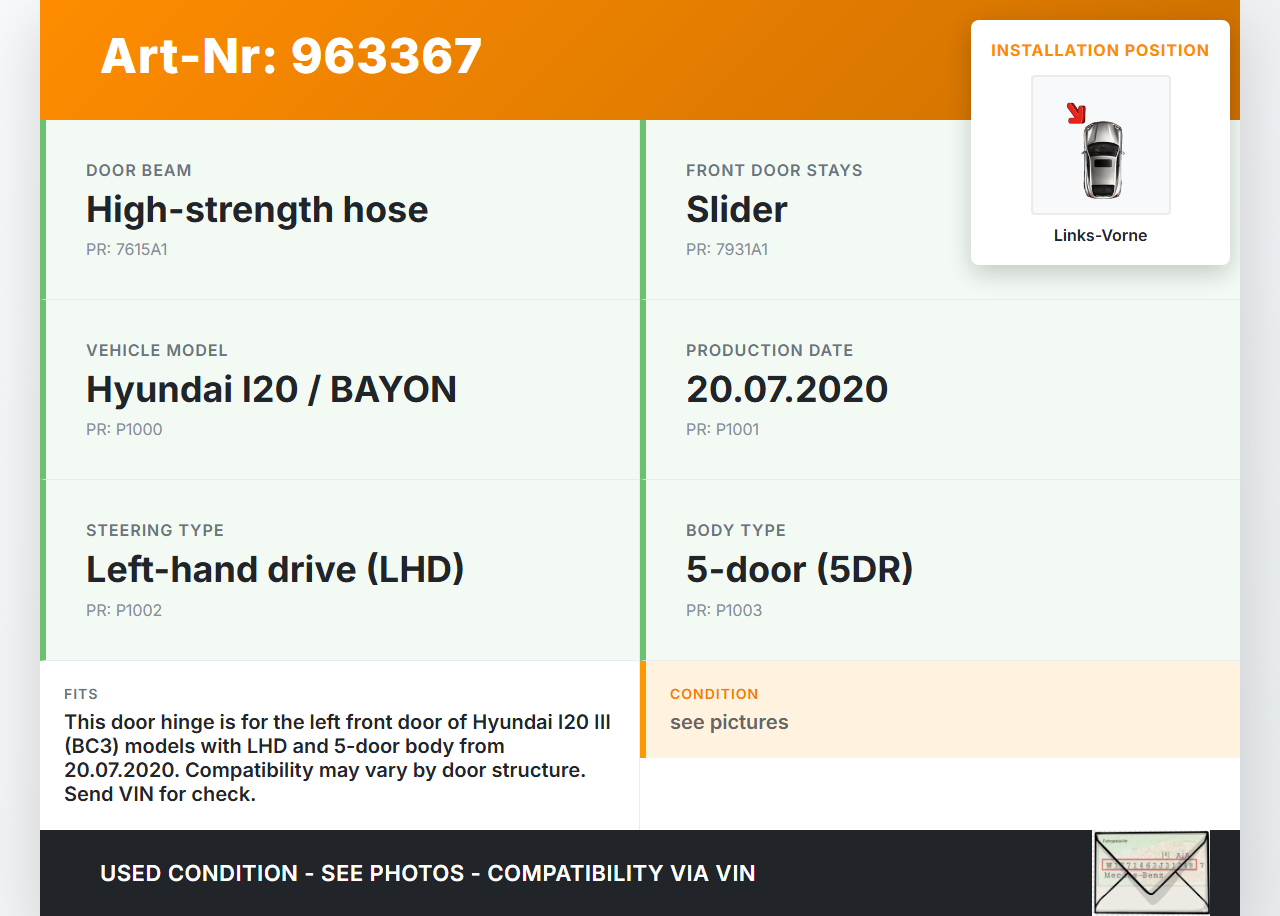Click the car installation position image
1280x916 pixels.
1101,146
